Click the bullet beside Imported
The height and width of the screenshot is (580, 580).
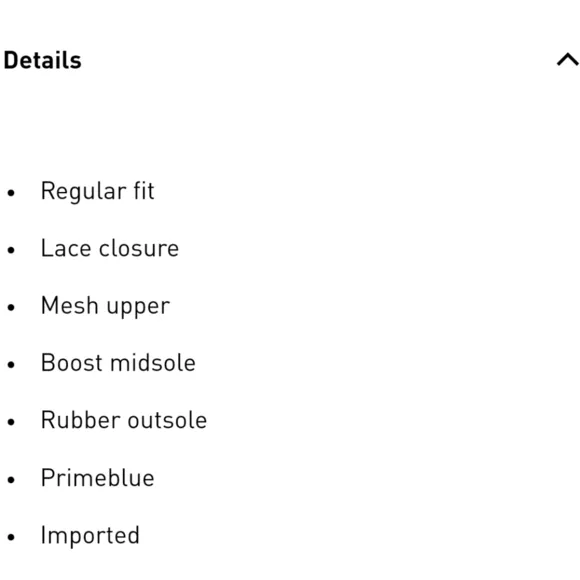11,537
